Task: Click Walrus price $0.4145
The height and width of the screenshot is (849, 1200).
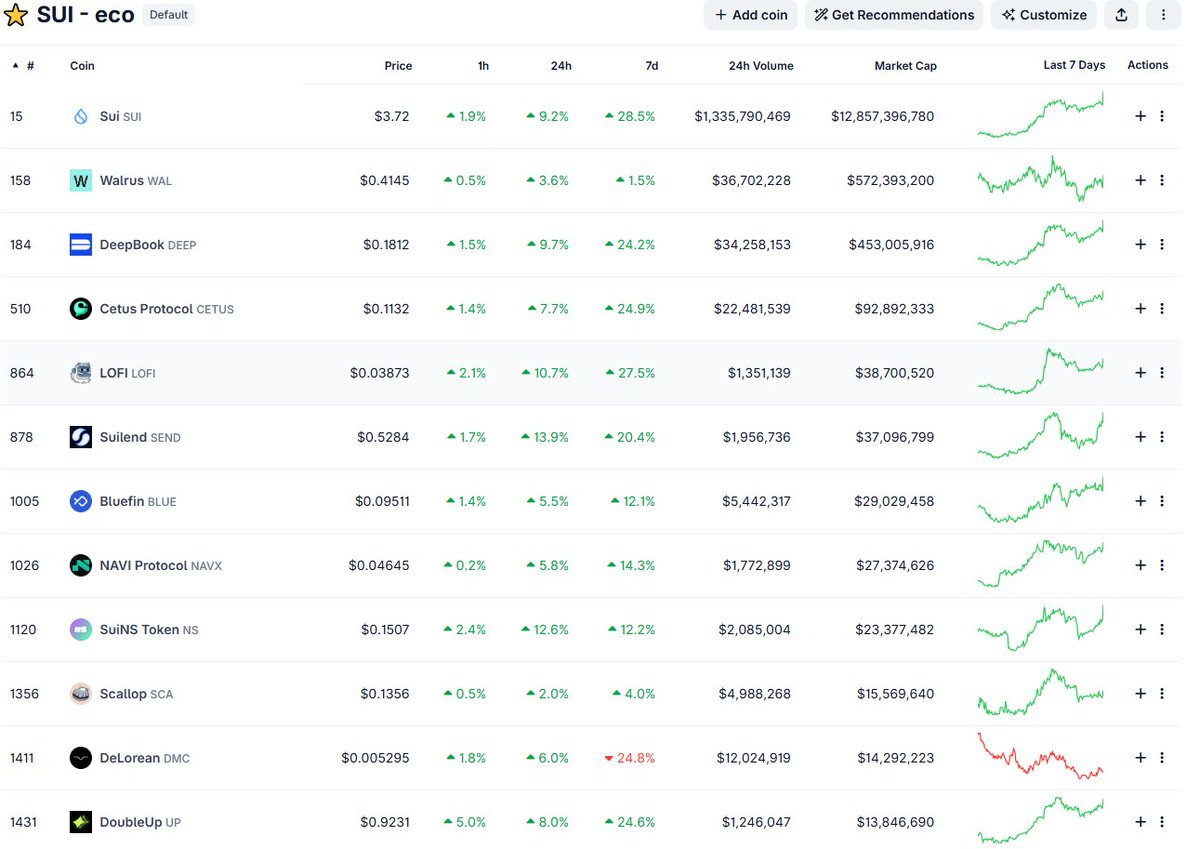Action: (x=384, y=180)
